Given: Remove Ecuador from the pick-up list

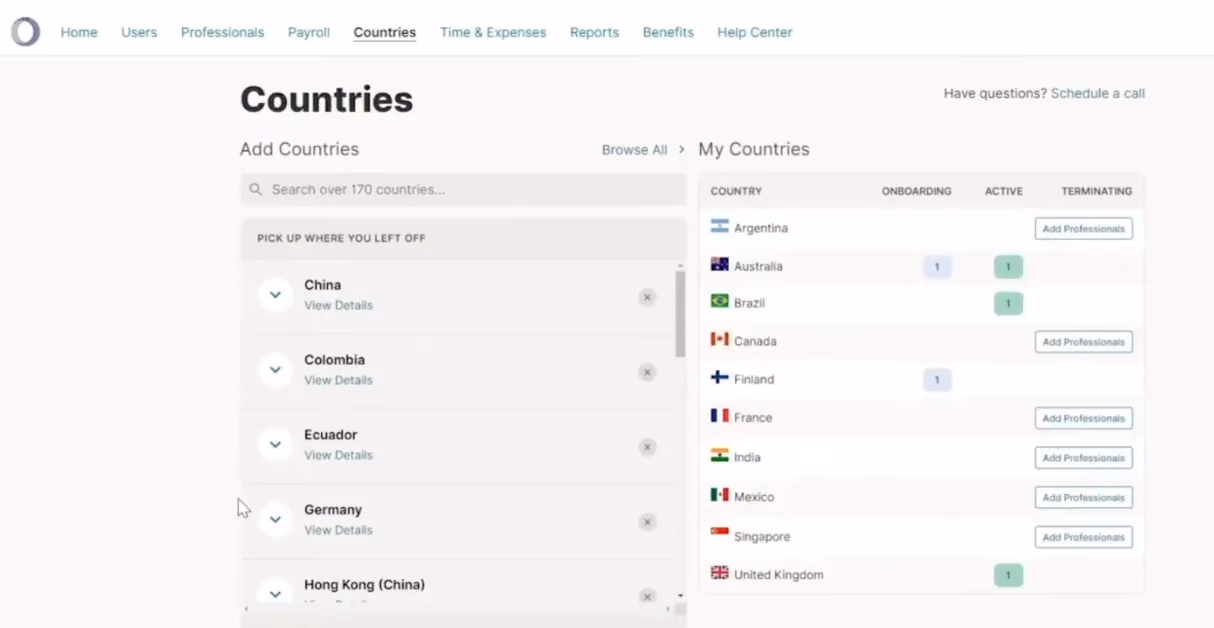Looking at the screenshot, I should pyautogui.click(x=647, y=447).
